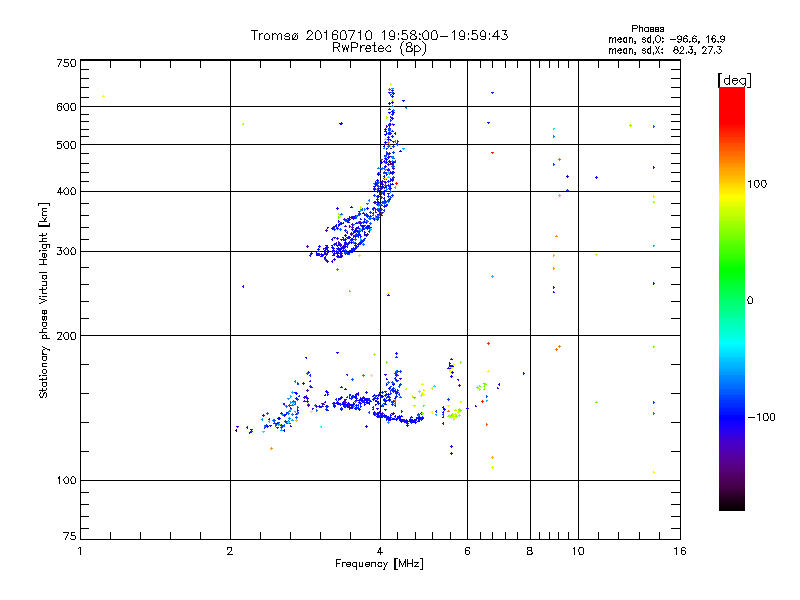Click the y-axis tick label '500'
The height and width of the screenshot is (600, 800).
coord(66,145)
